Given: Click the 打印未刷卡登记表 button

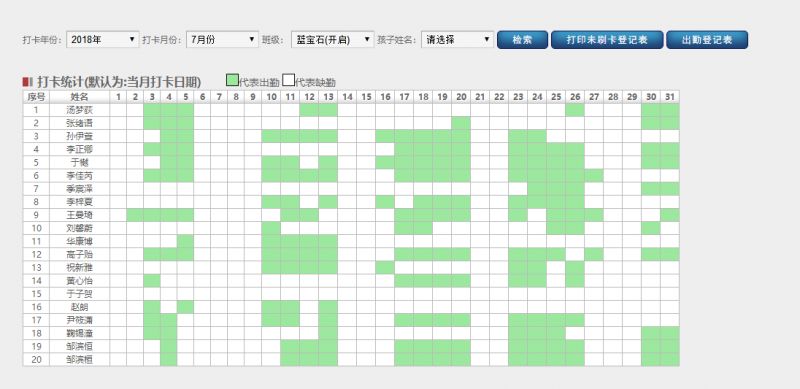Looking at the screenshot, I should pyautogui.click(x=607, y=40).
